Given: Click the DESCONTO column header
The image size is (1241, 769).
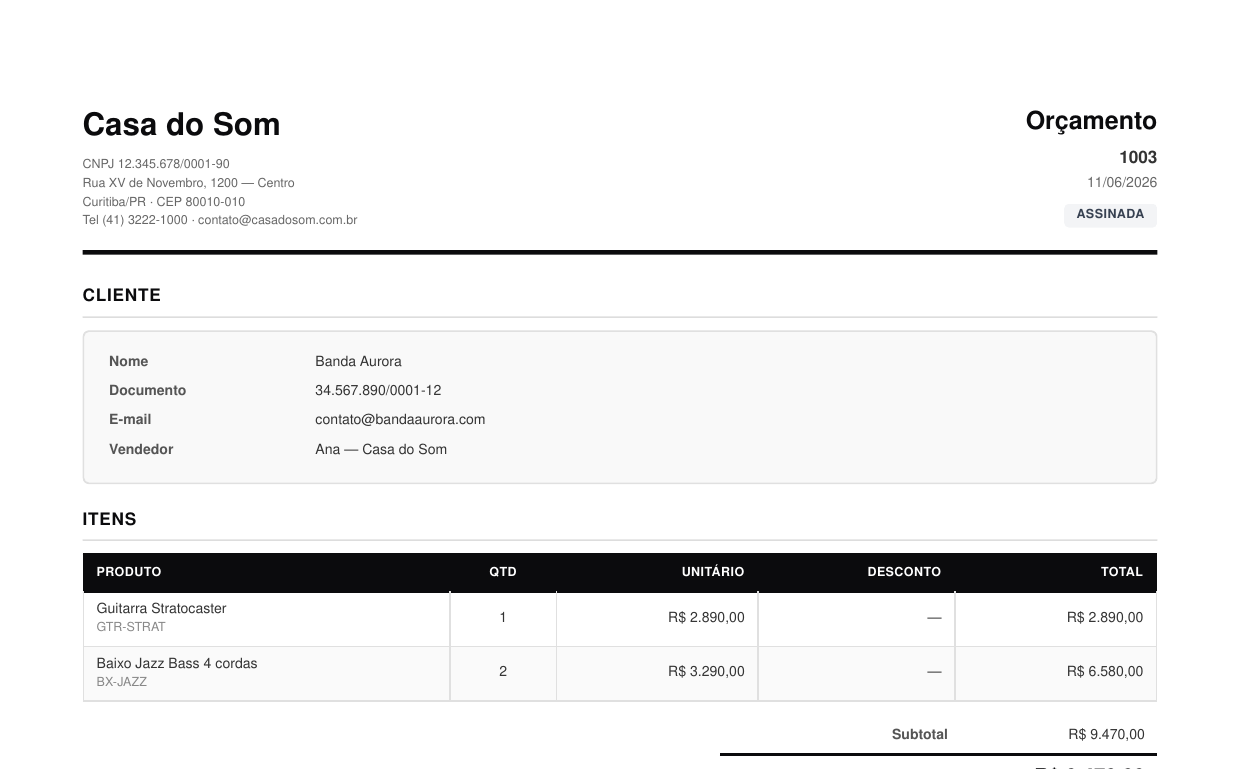Looking at the screenshot, I should 904,572.
